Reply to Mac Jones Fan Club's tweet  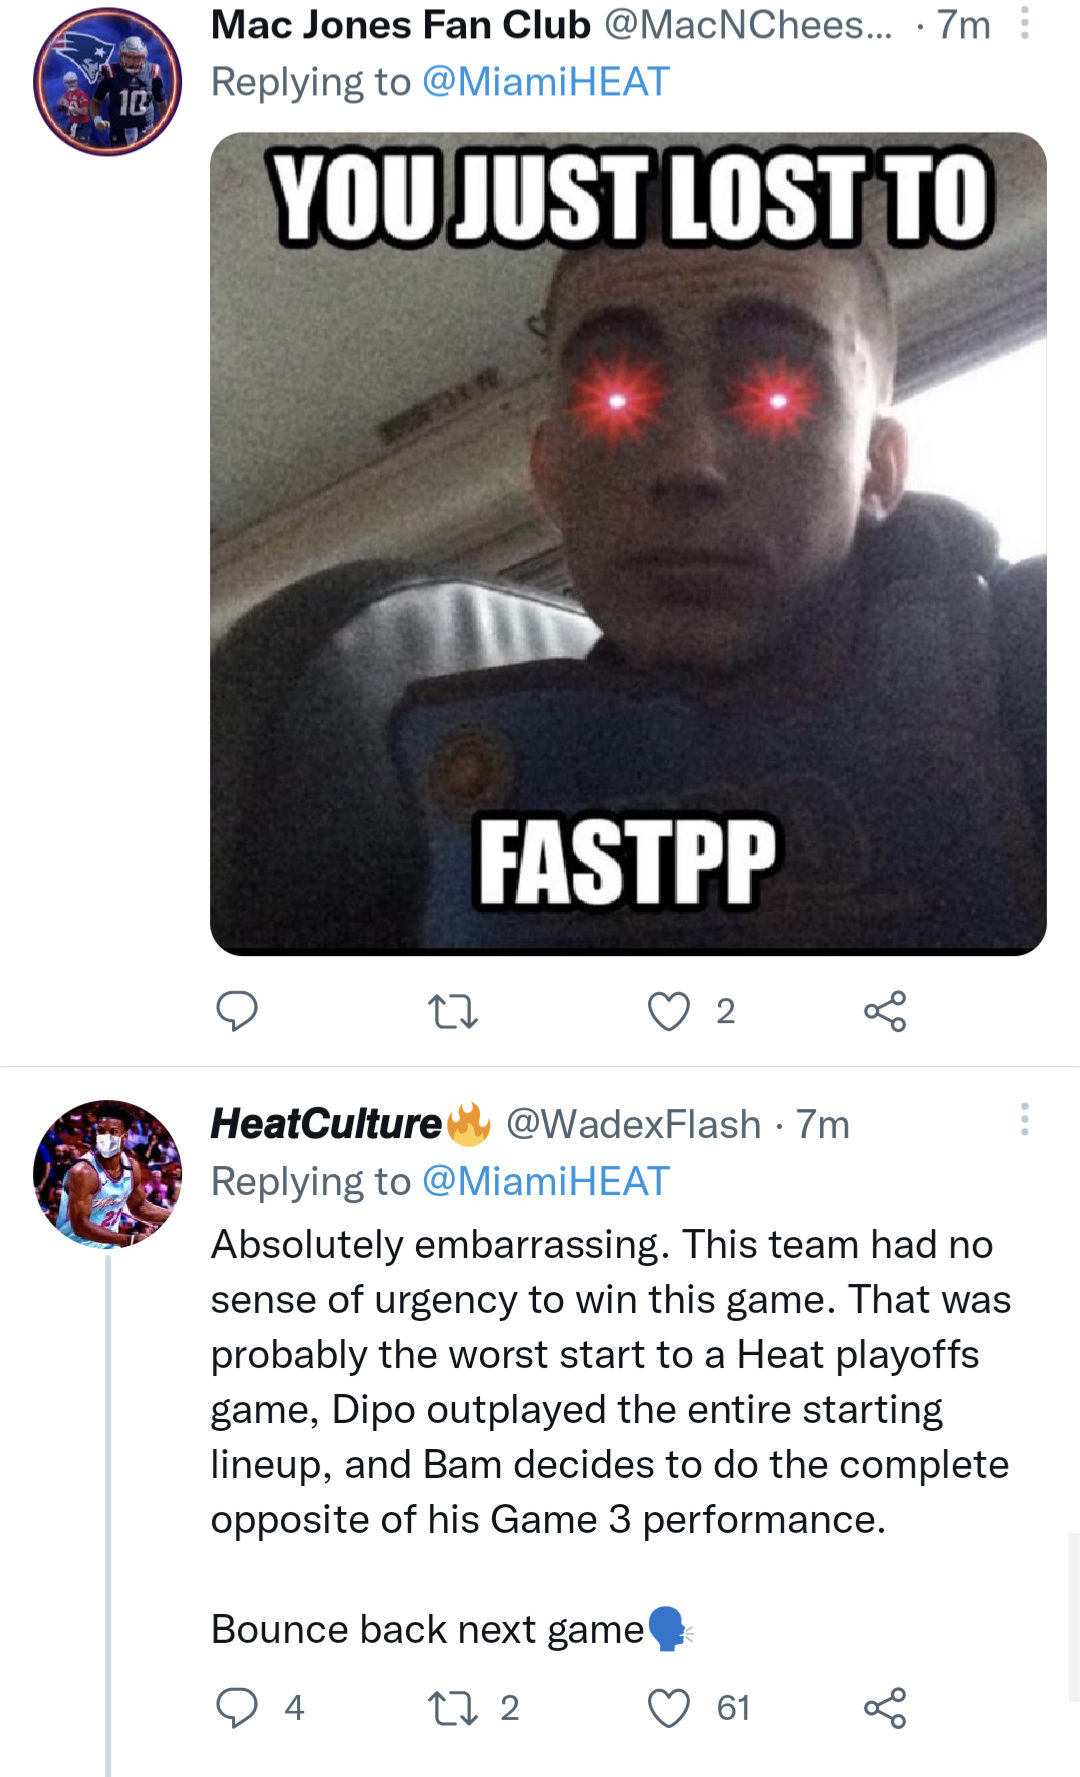(x=237, y=1011)
